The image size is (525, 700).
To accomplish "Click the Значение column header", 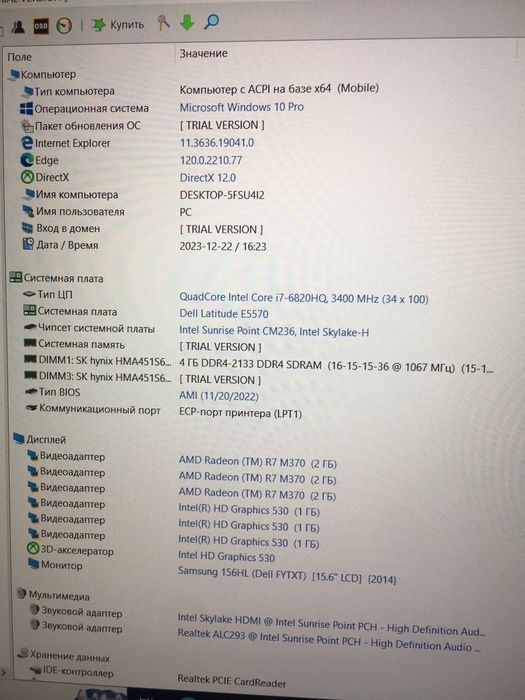I will coord(204,53).
